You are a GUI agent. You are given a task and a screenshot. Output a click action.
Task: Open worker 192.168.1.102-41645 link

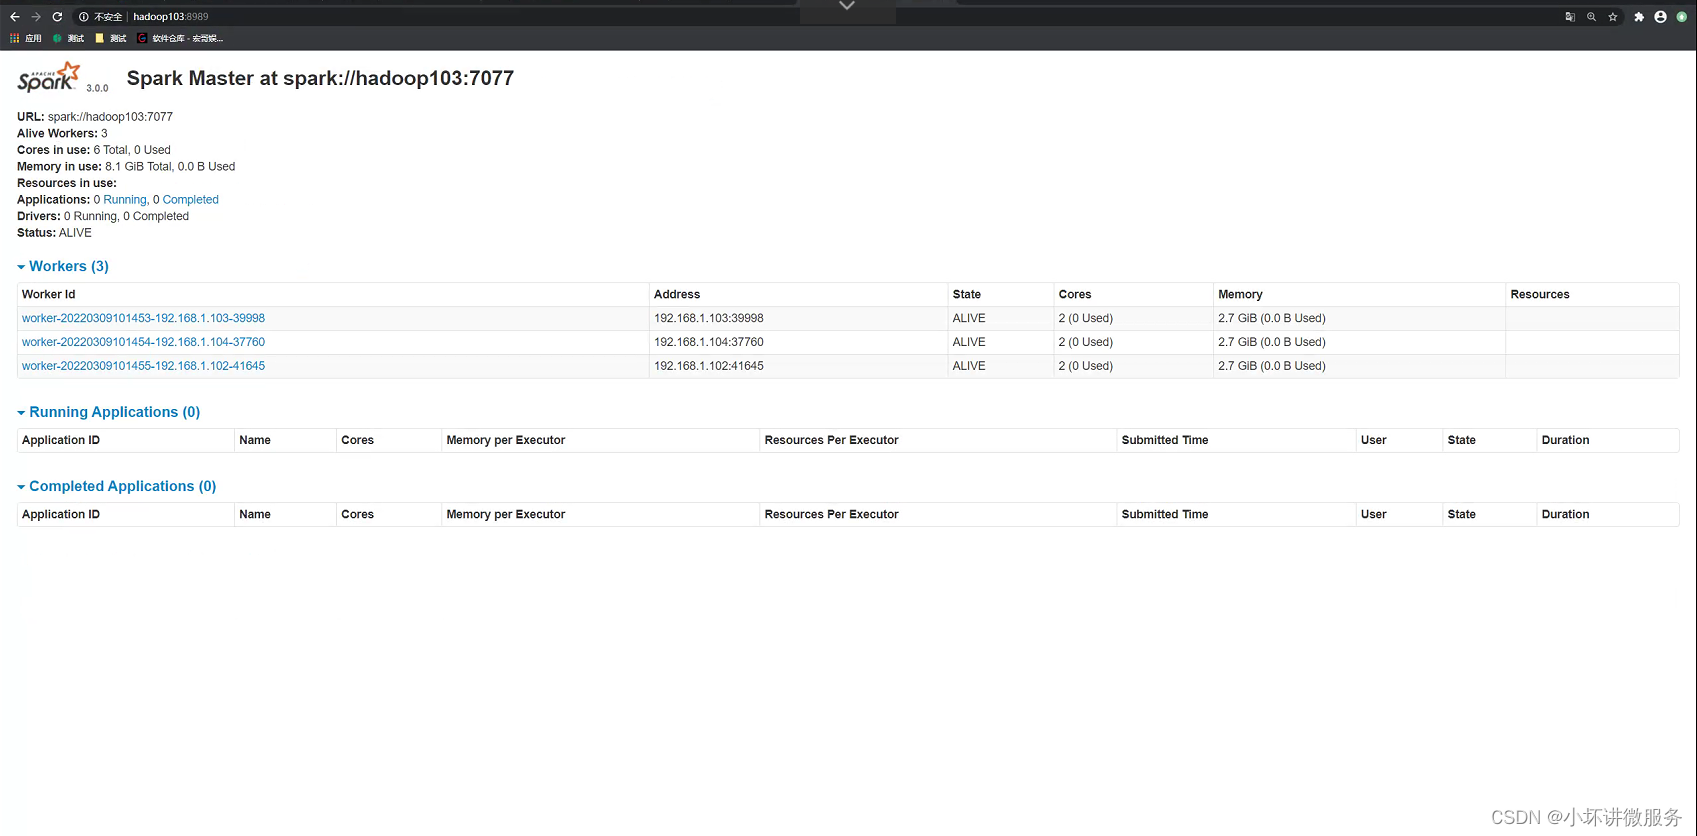(143, 366)
